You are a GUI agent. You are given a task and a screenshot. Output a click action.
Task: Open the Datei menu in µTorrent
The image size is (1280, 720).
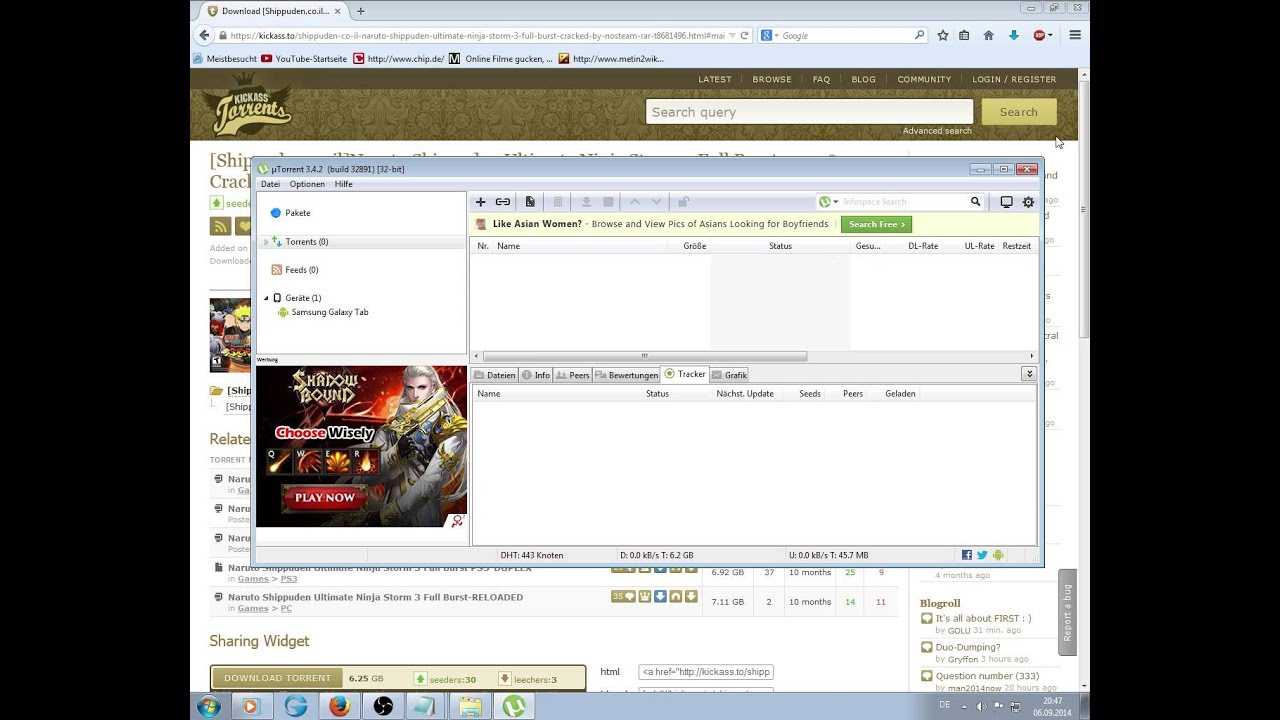click(x=270, y=184)
